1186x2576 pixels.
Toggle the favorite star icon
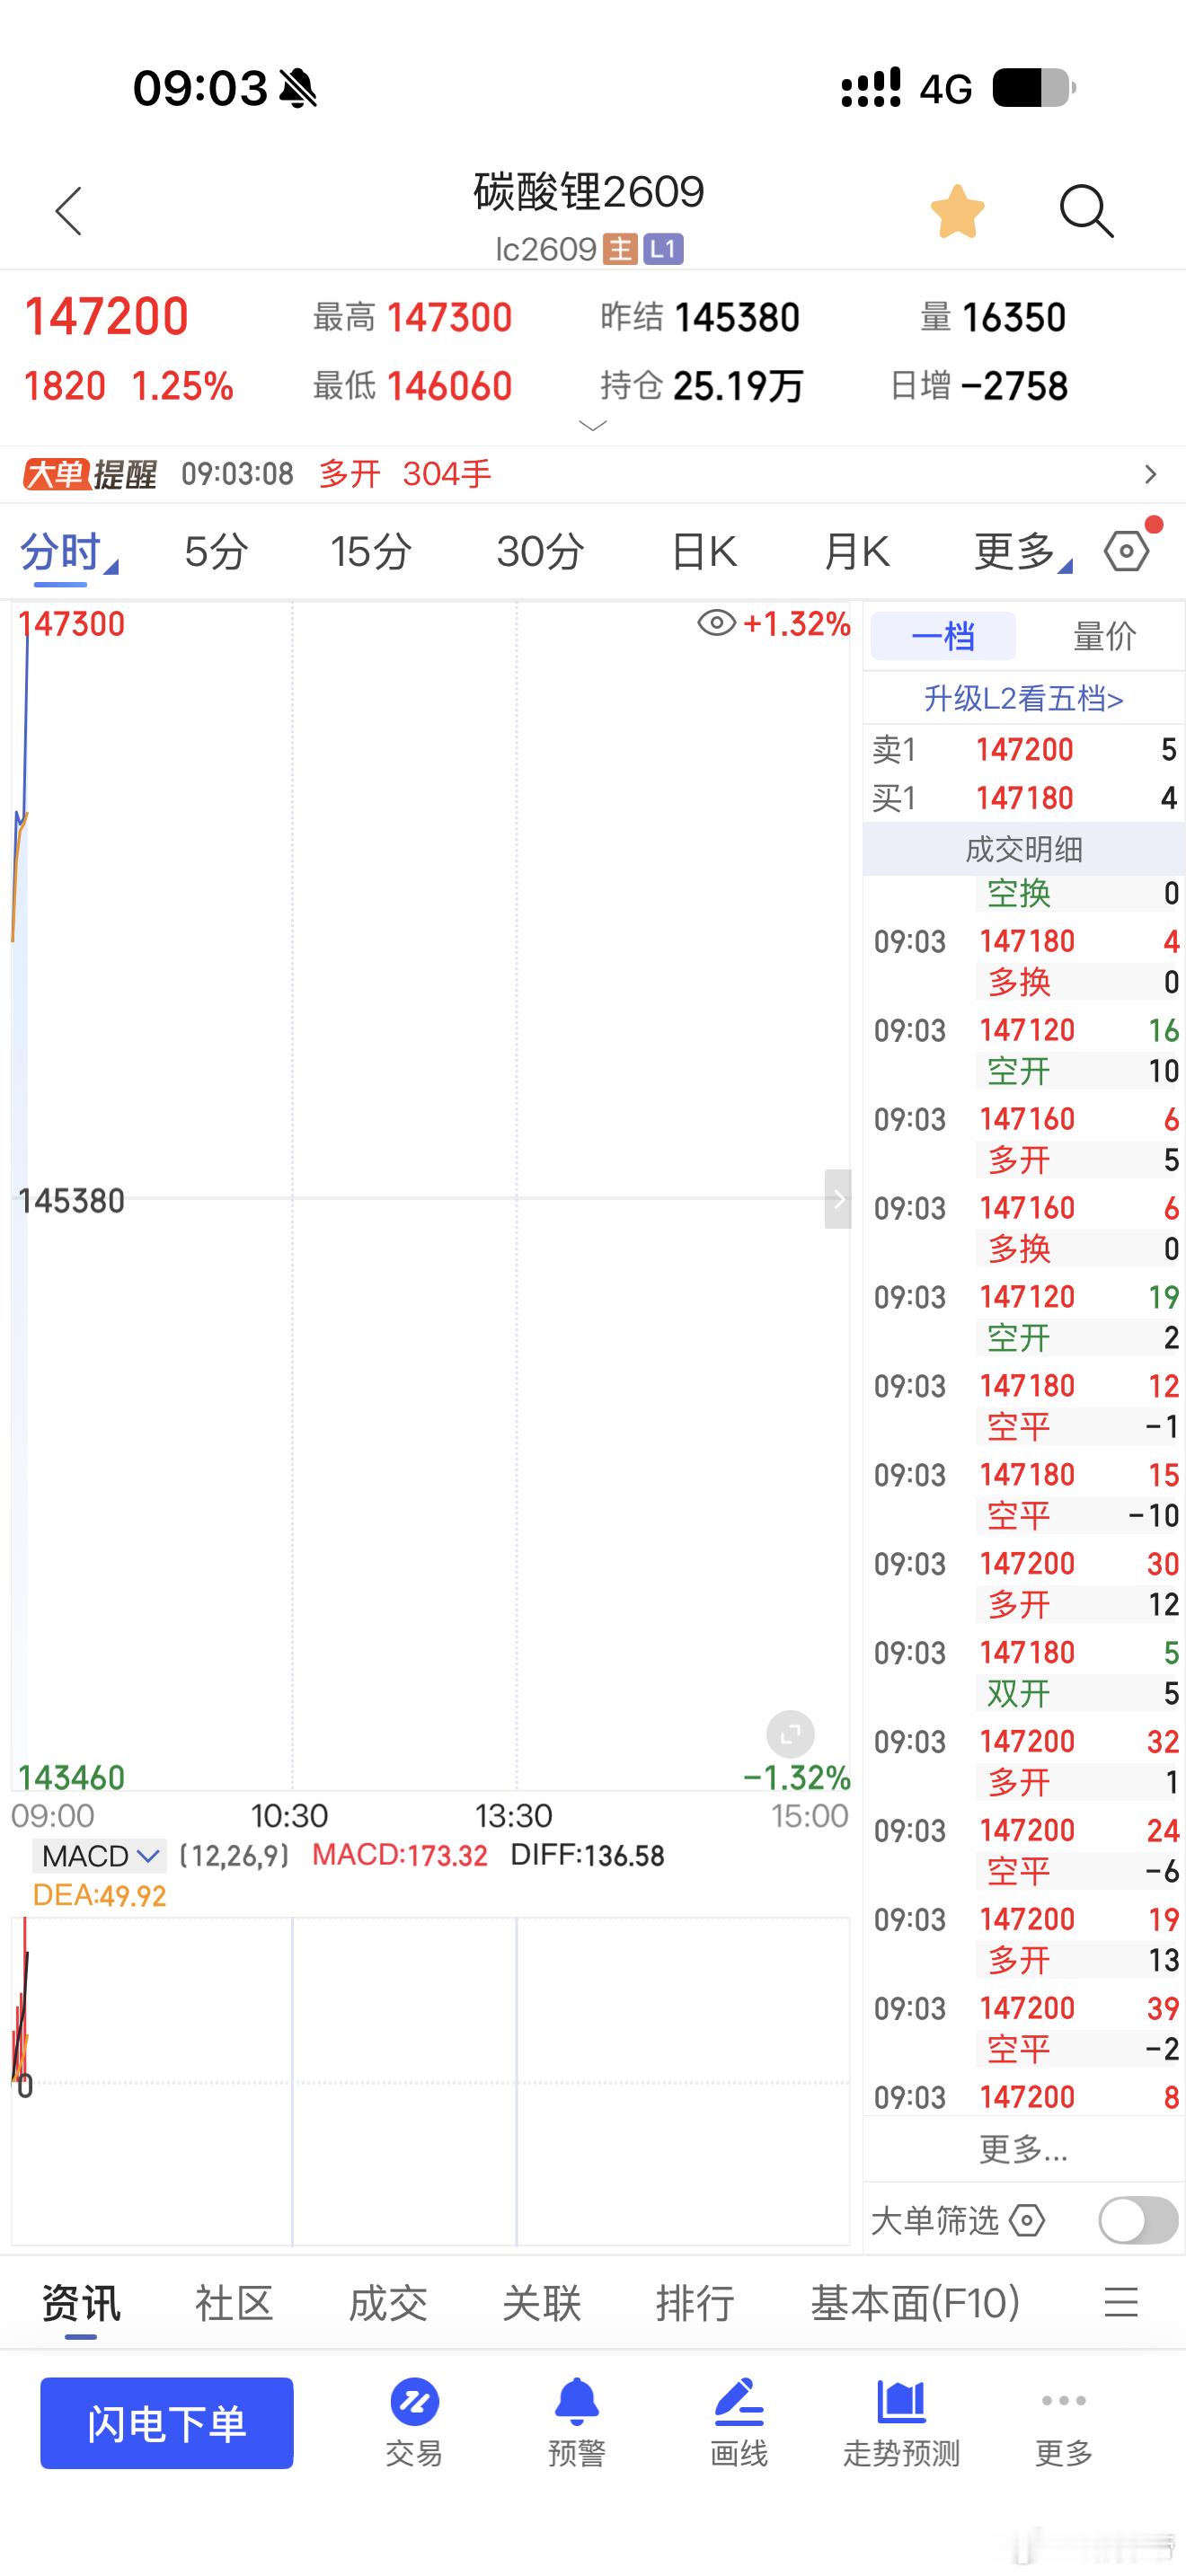click(x=958, y=212)
